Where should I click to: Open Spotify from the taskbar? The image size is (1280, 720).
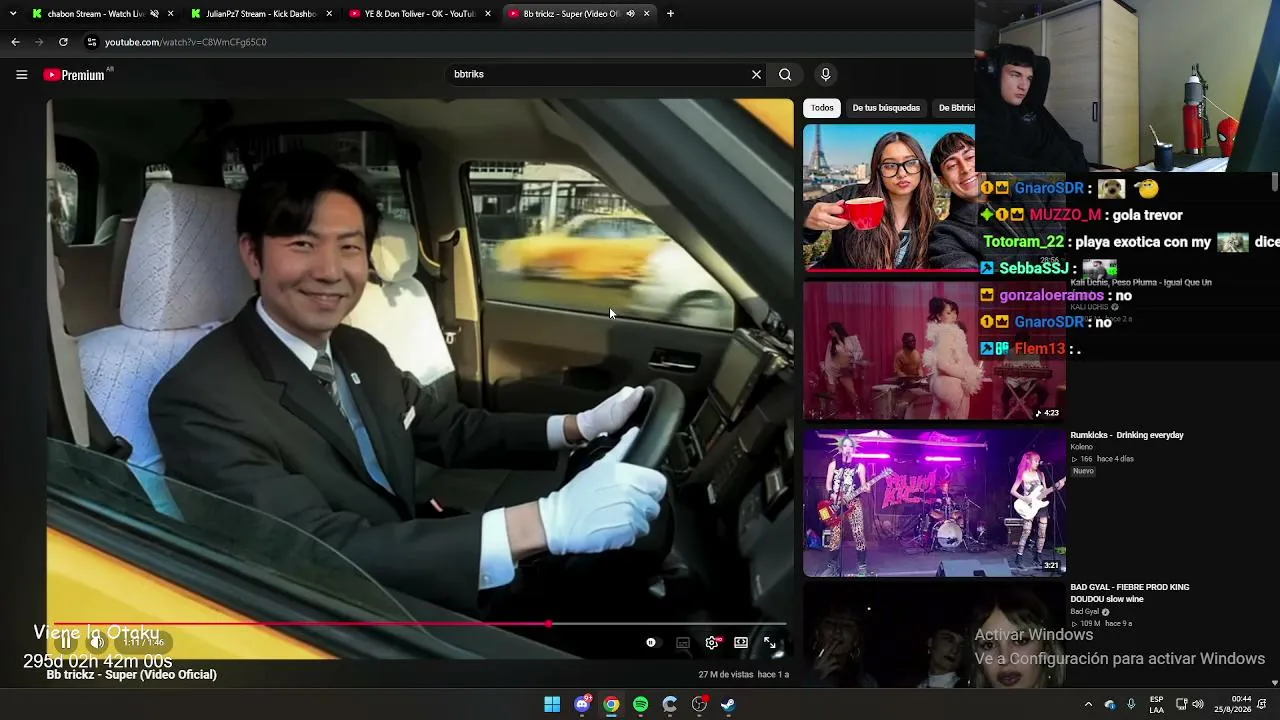(x=640, y=704)
